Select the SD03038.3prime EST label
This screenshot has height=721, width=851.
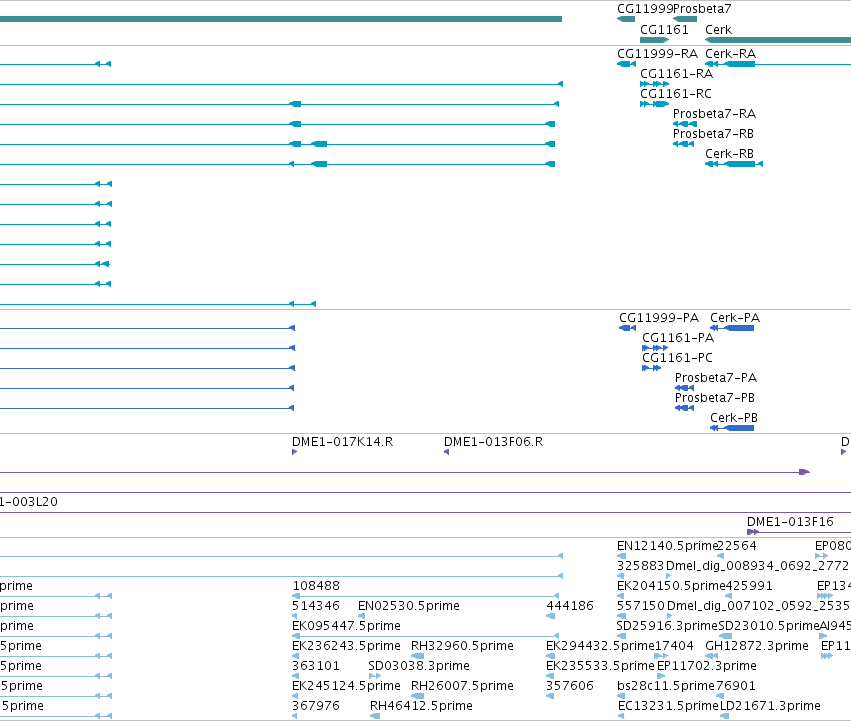[x=418, y=666]
